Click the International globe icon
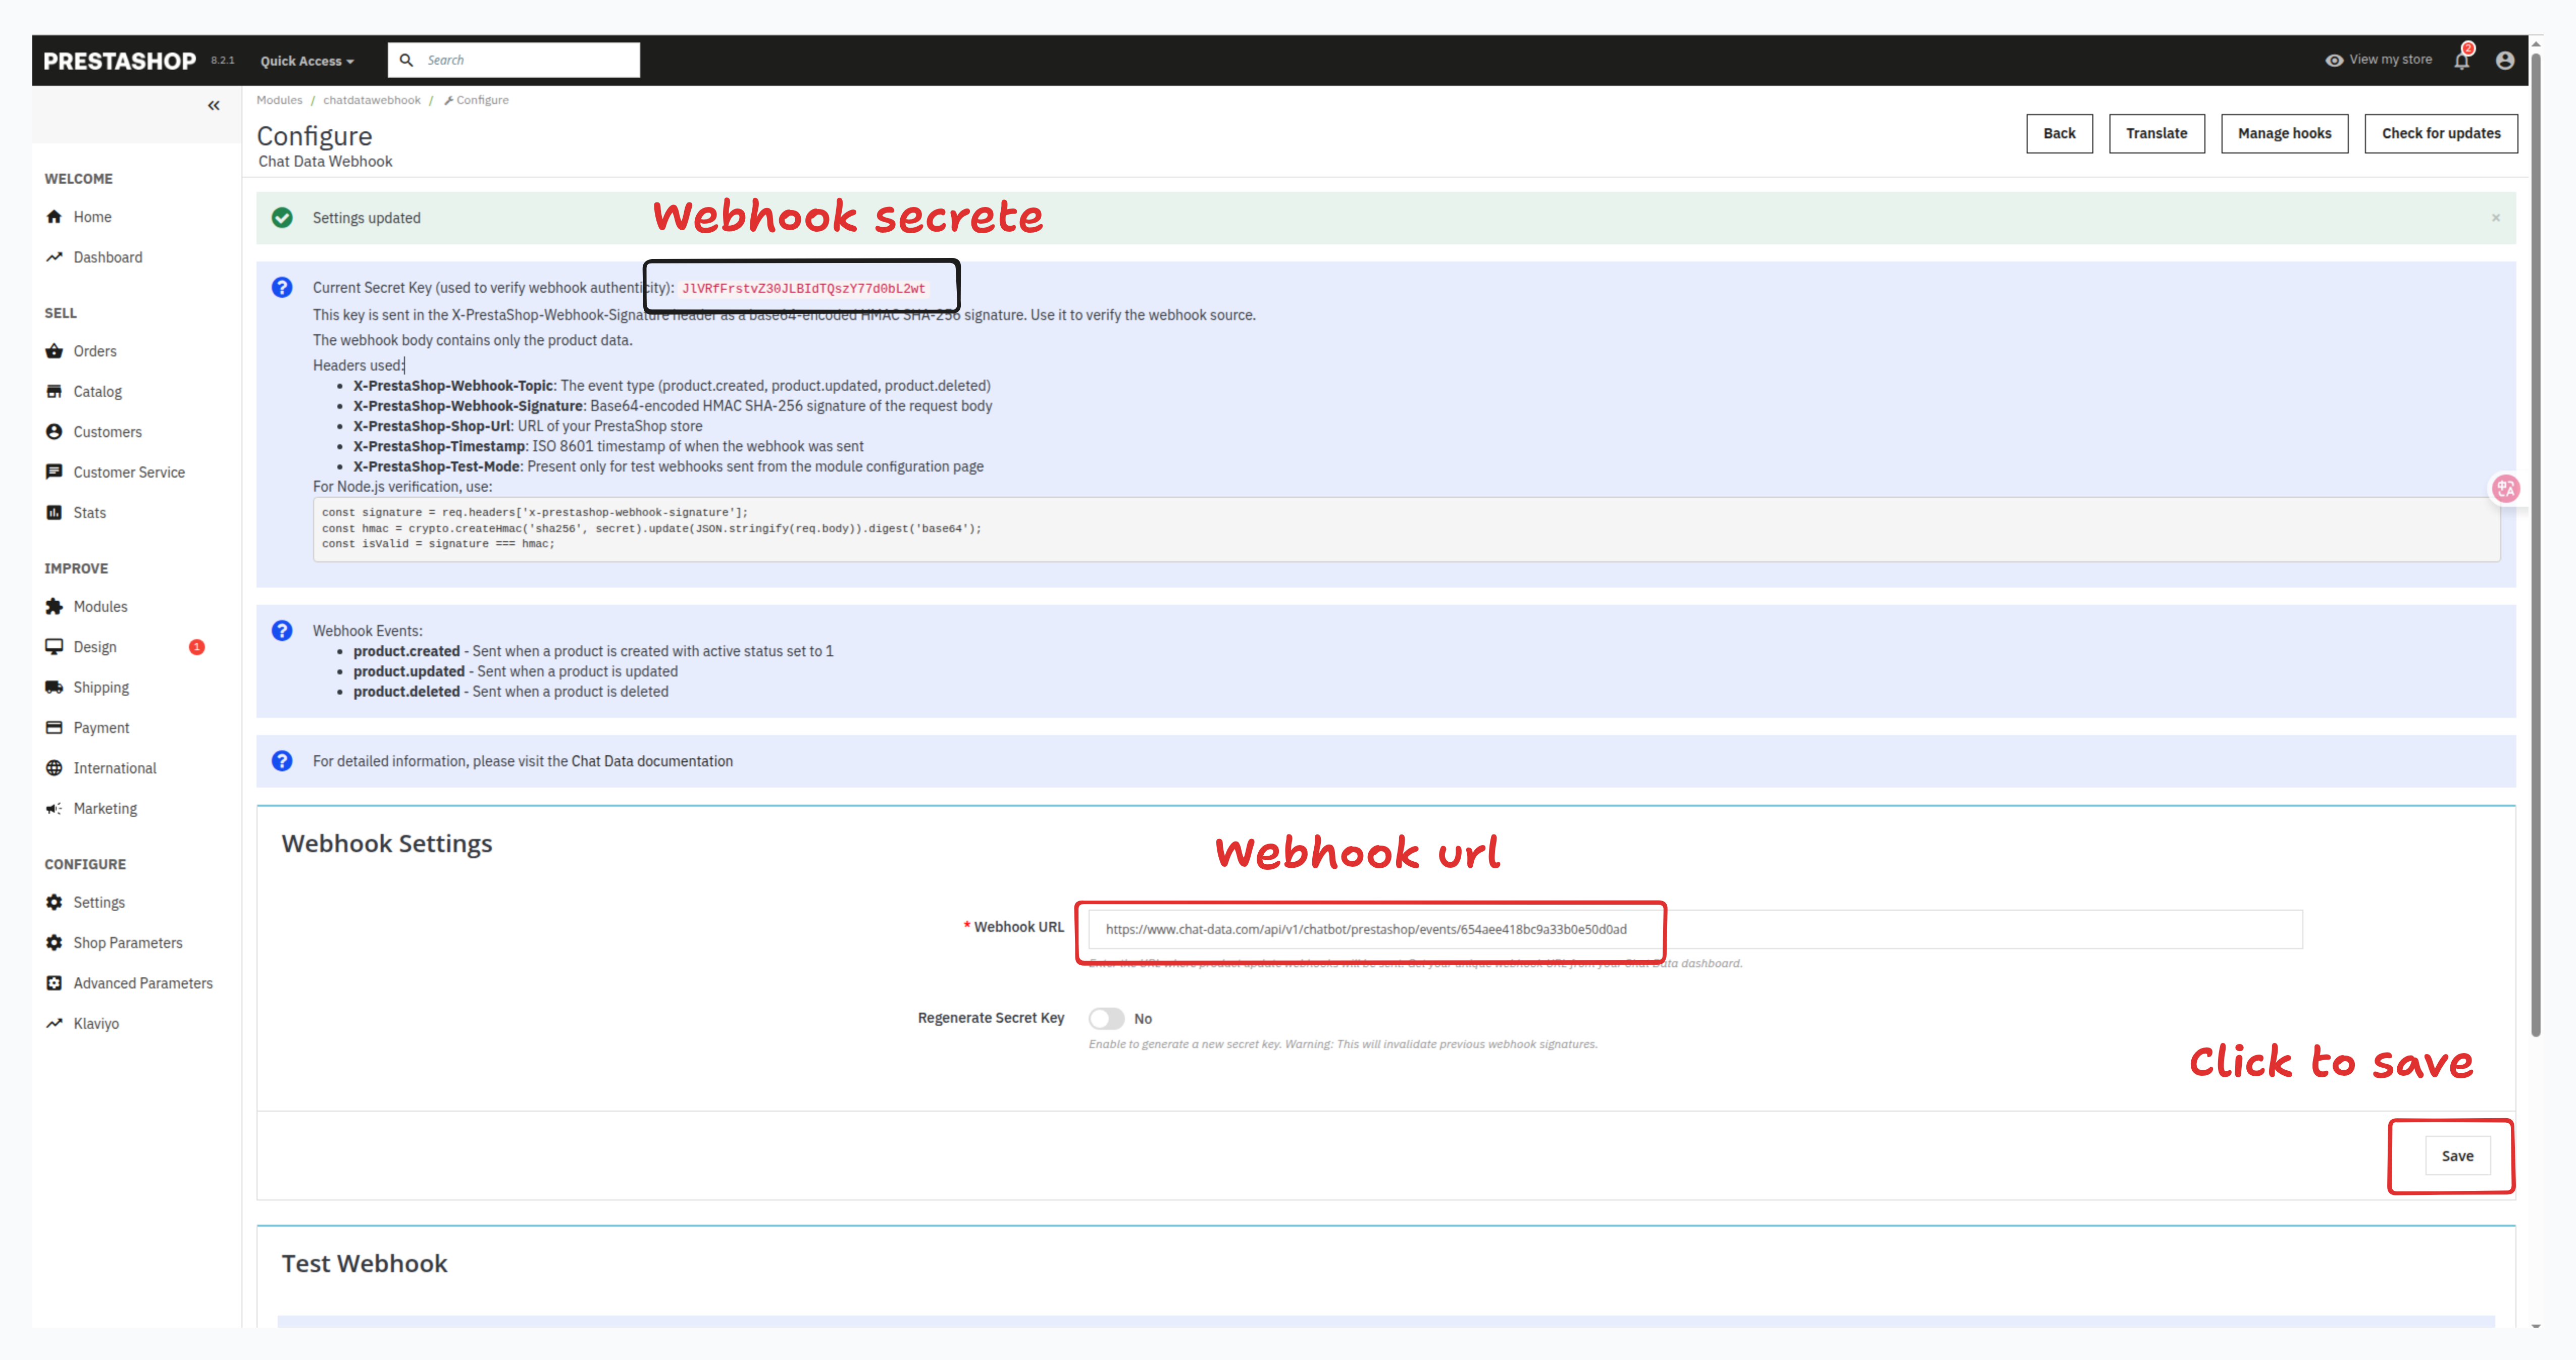The width and height of the screenshot is (2576, 1360). coord(54,768)
